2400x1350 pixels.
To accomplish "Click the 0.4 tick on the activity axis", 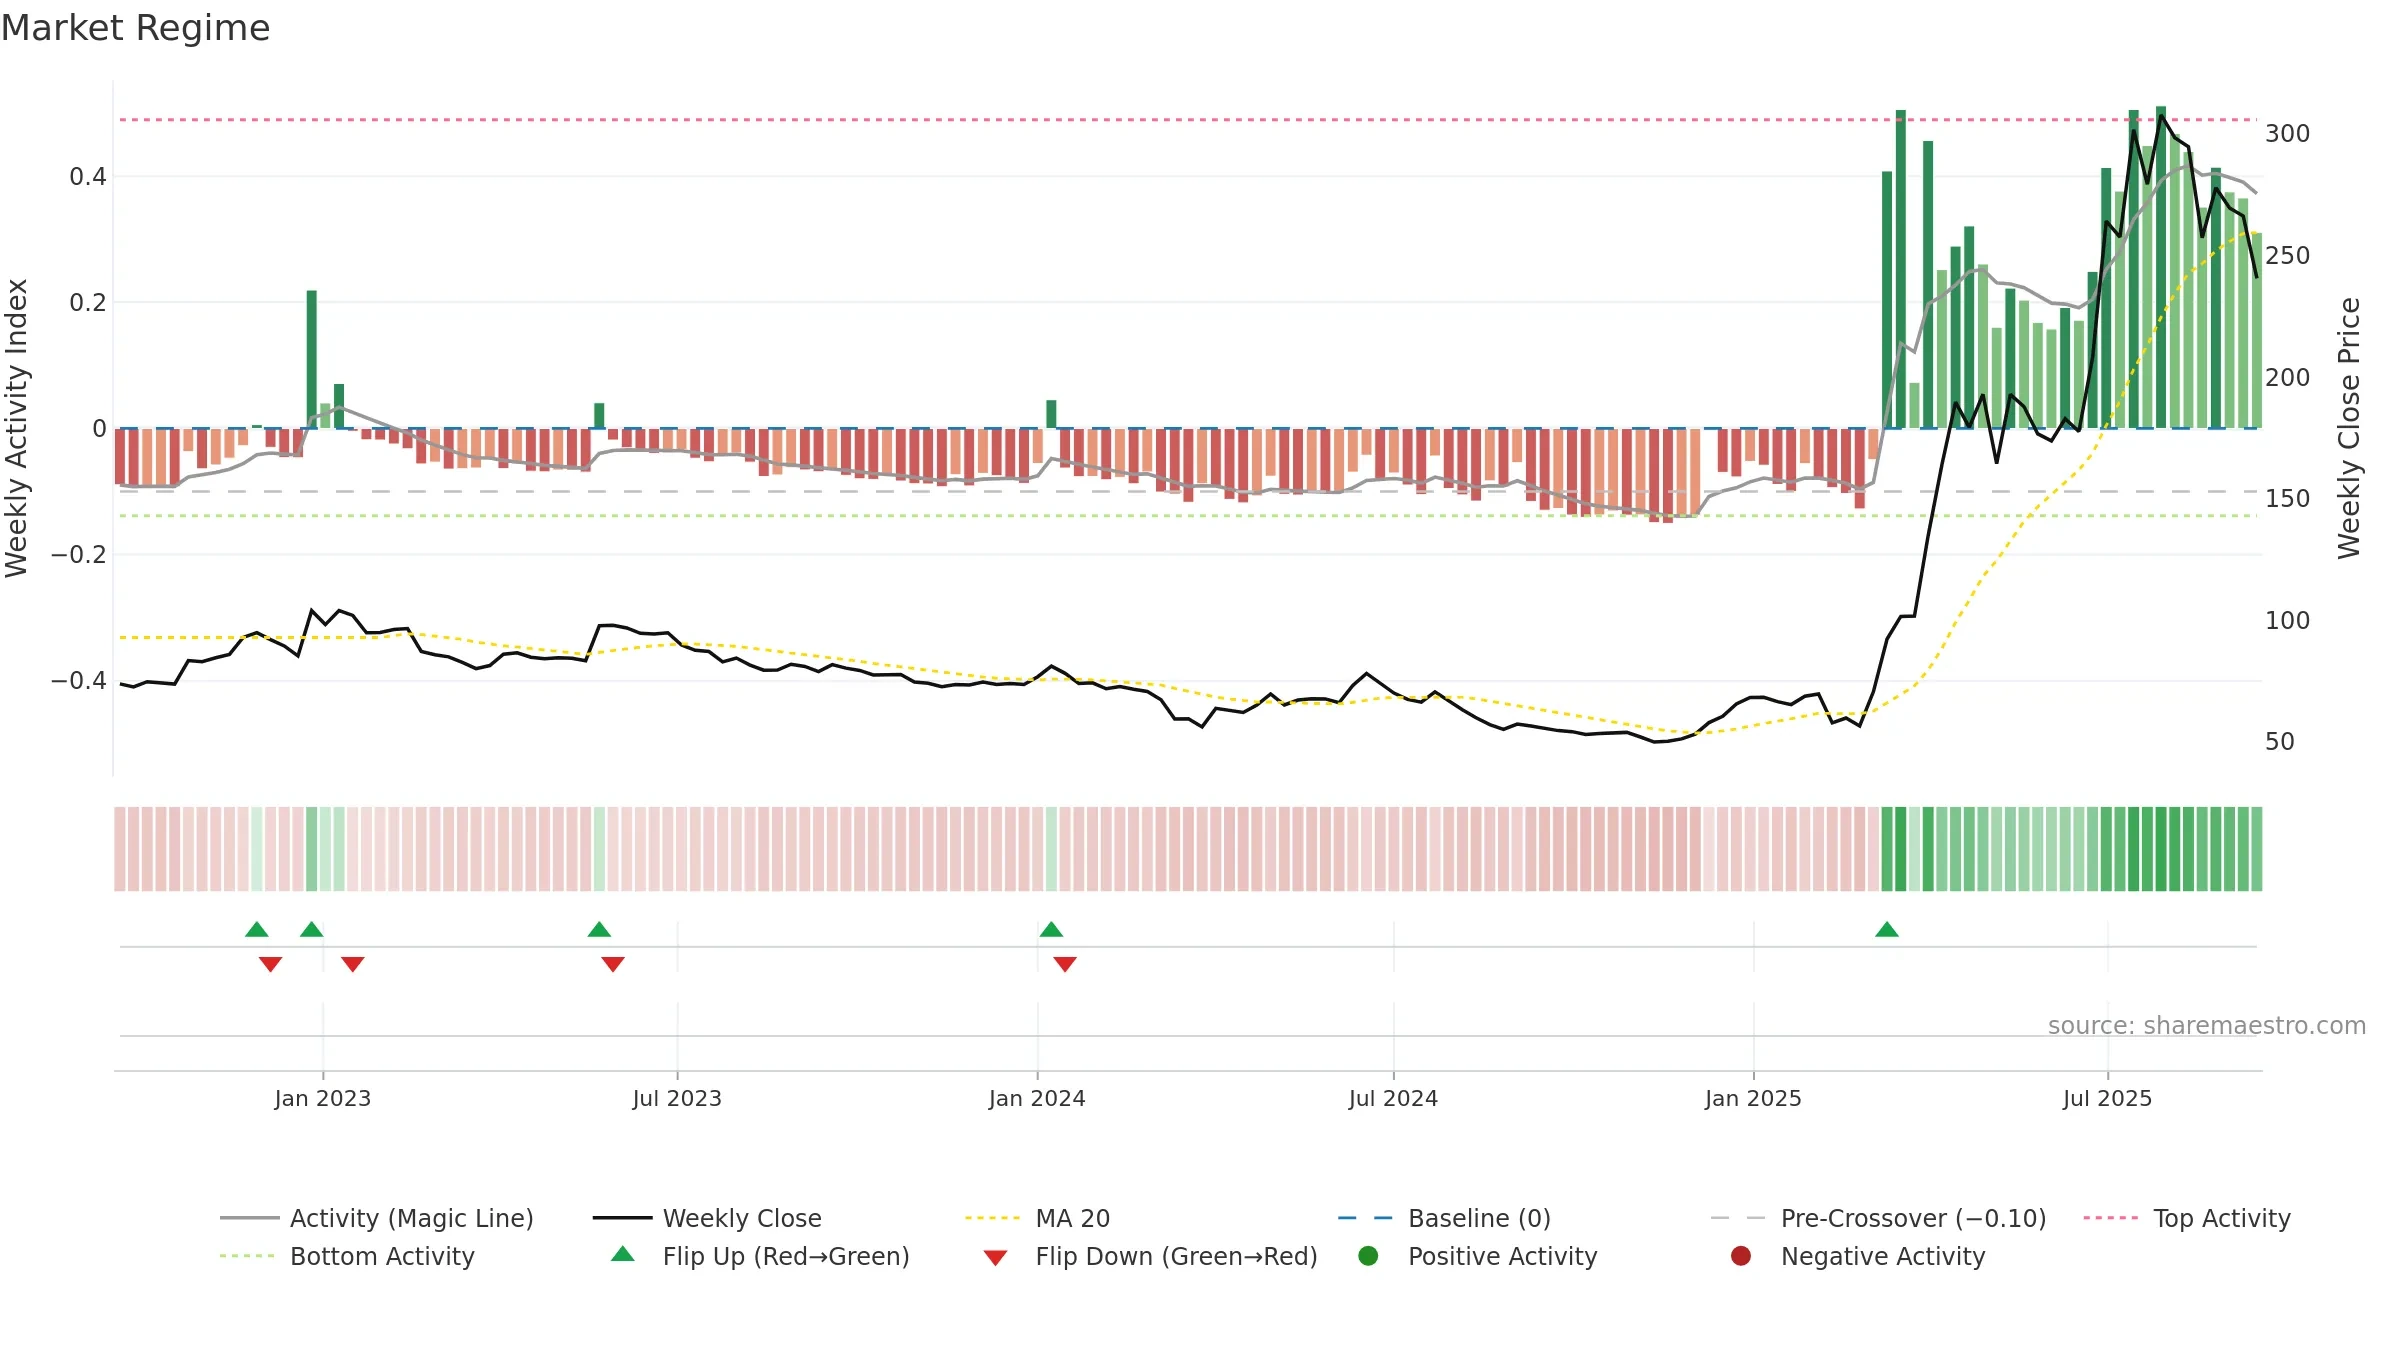I will point(88,177).
